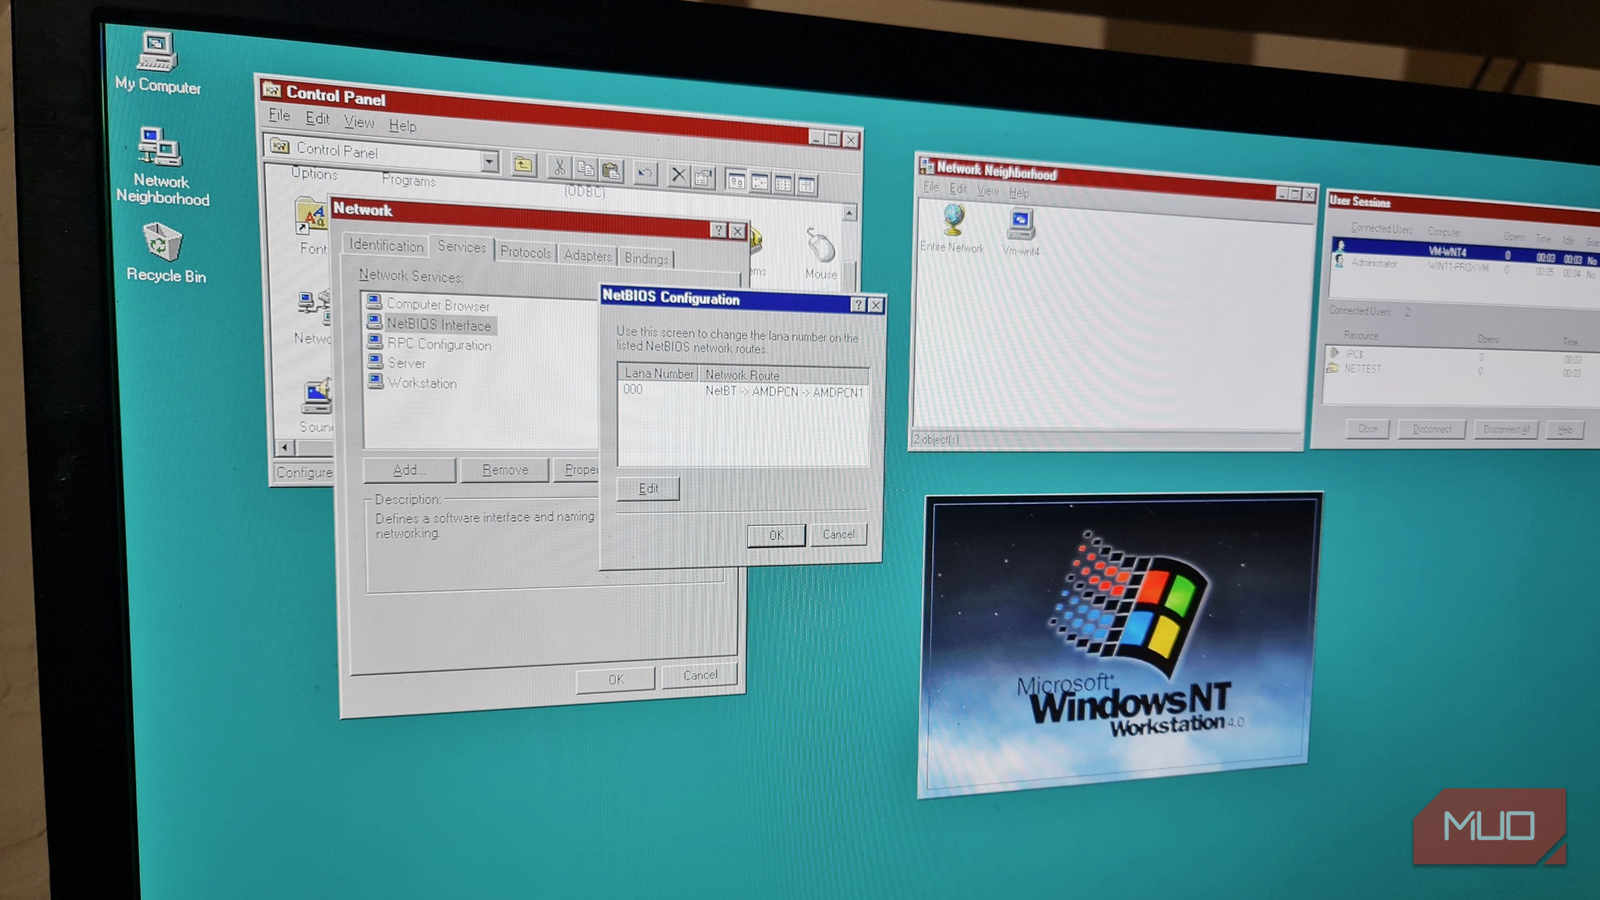Open File menu in Control Panel window
Screen dimensions: 1600x900
click(x=279, y=115)
